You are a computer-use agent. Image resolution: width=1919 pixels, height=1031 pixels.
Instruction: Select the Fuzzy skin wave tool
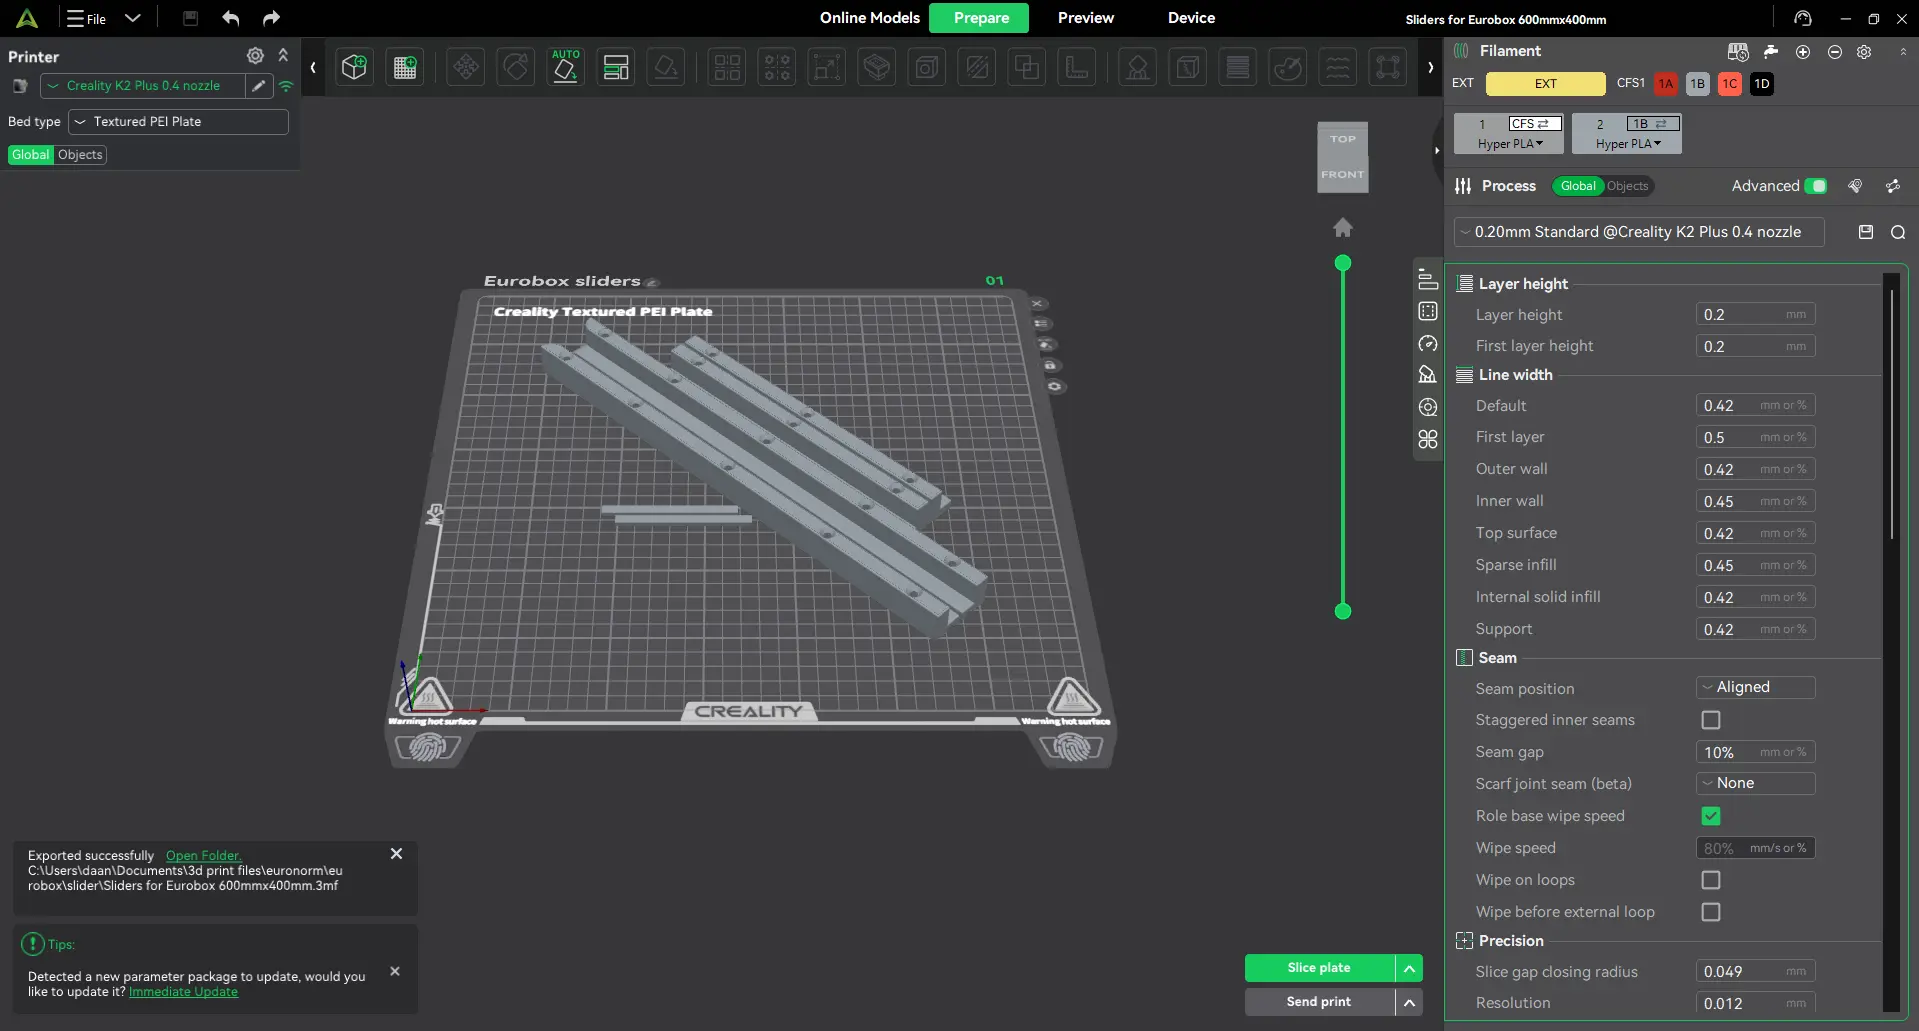click(1338, 67)
